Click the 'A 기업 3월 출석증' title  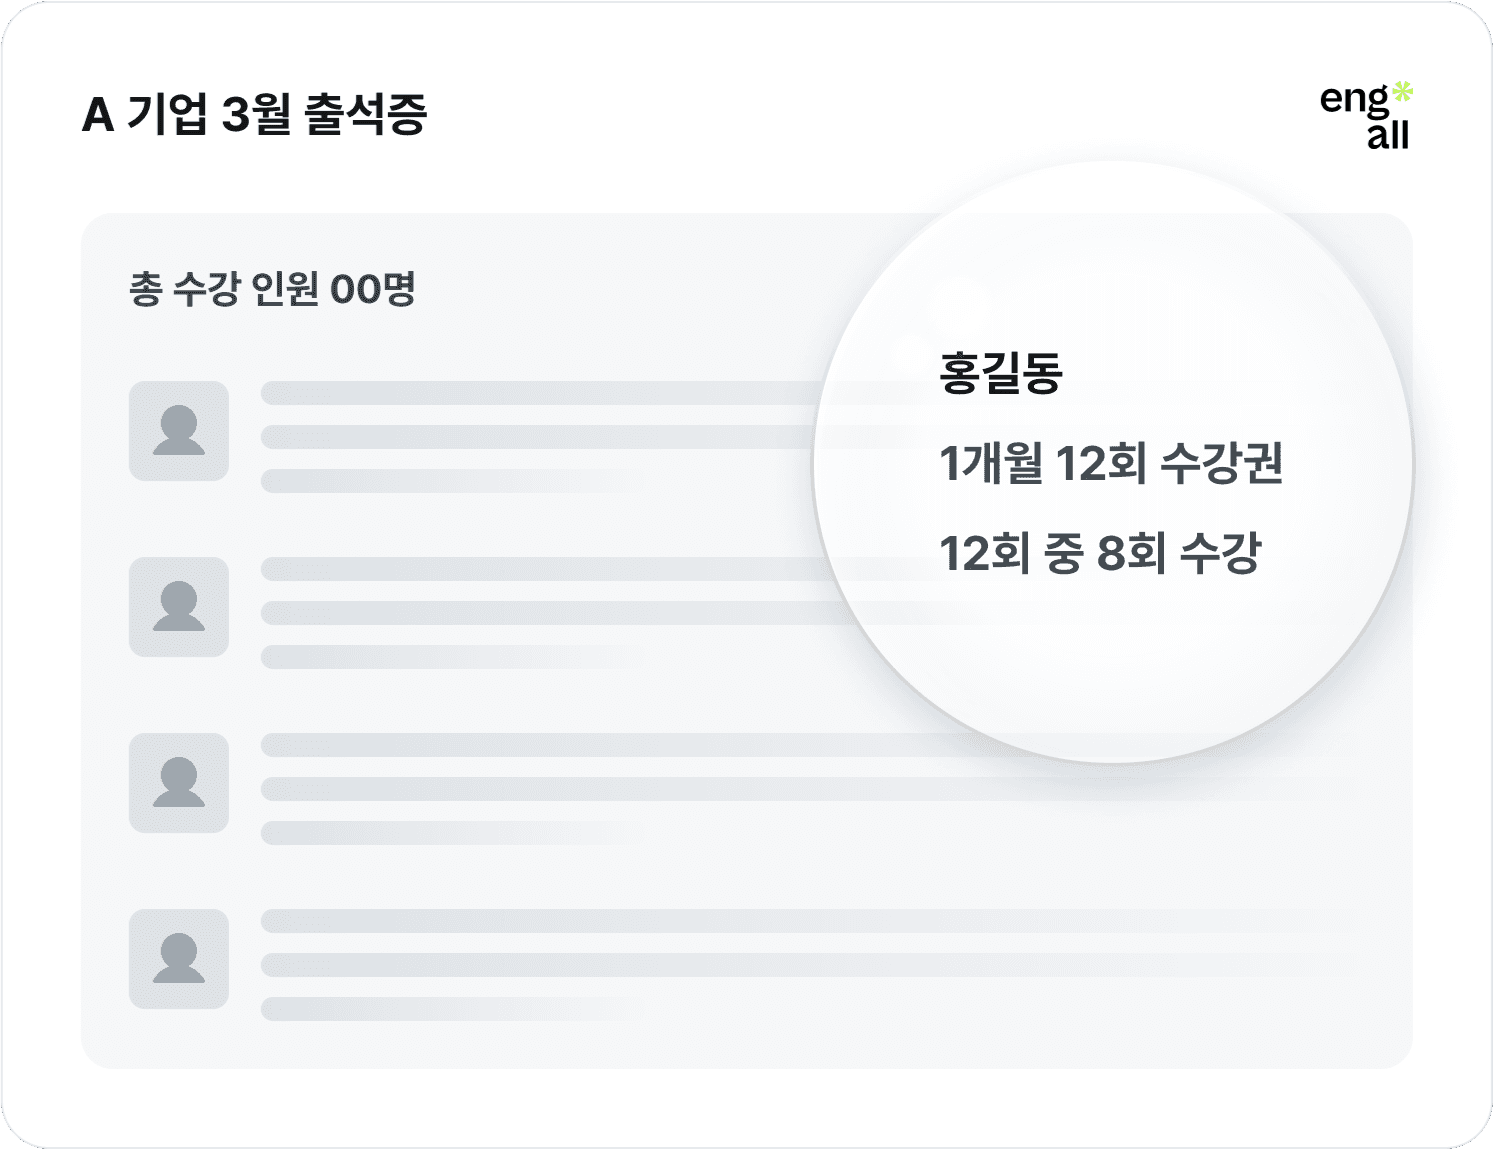[x=255, y=114]
